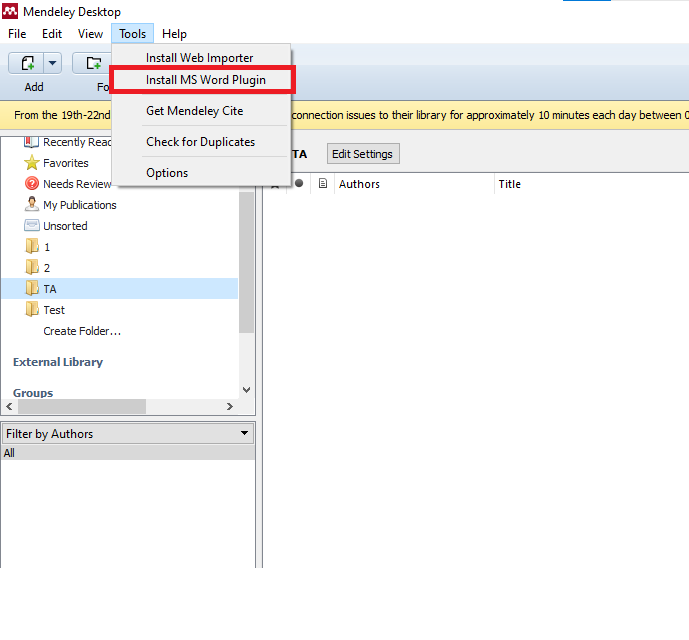Select All in the authors filter
Viewport: 689px width, 640px height.
point(128,453)
